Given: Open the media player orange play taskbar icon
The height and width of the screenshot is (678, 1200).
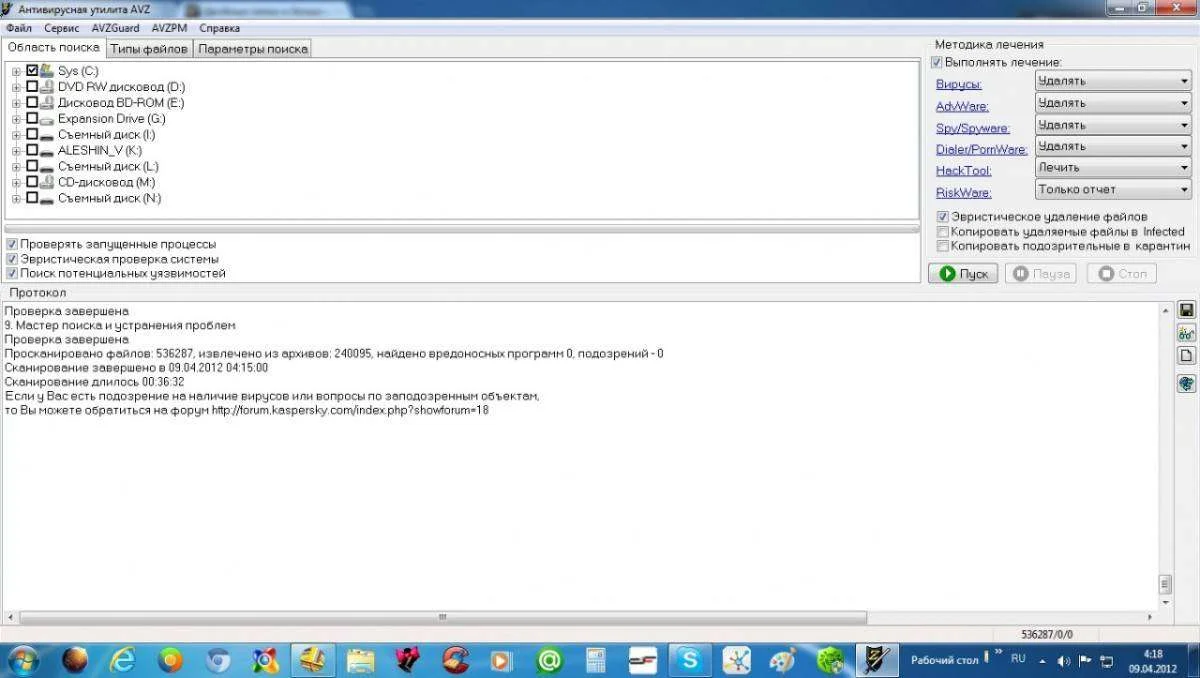Looking at the screenshot, I should (x=501, y=660).
